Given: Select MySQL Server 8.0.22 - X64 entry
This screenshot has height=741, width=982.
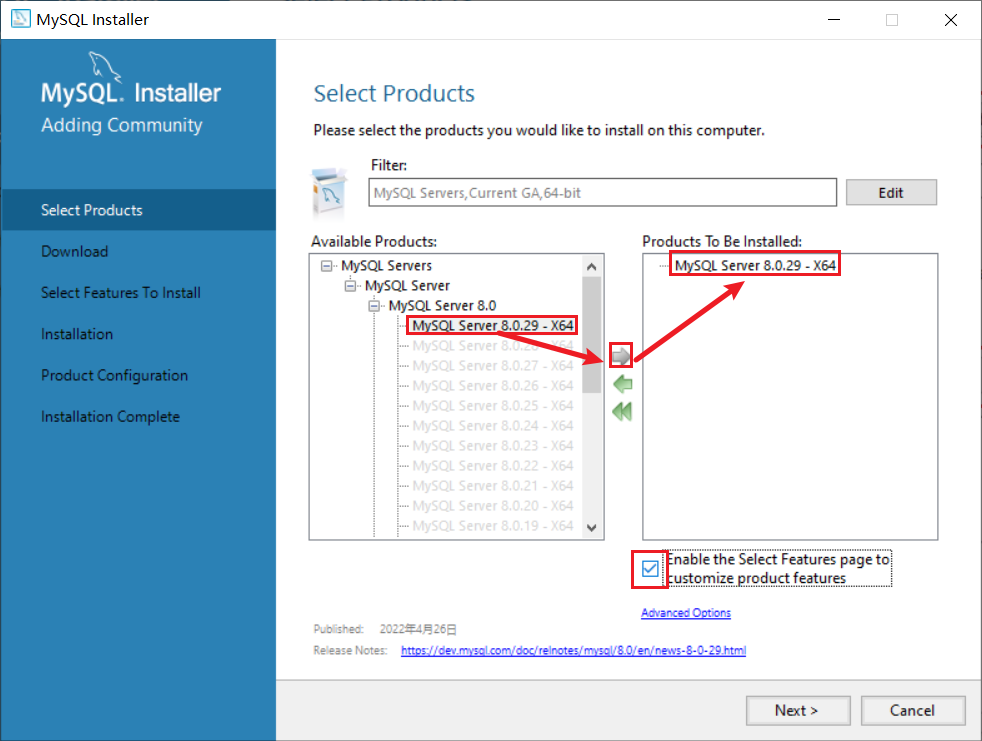Looking at the screenshot, I should point(492,466).
